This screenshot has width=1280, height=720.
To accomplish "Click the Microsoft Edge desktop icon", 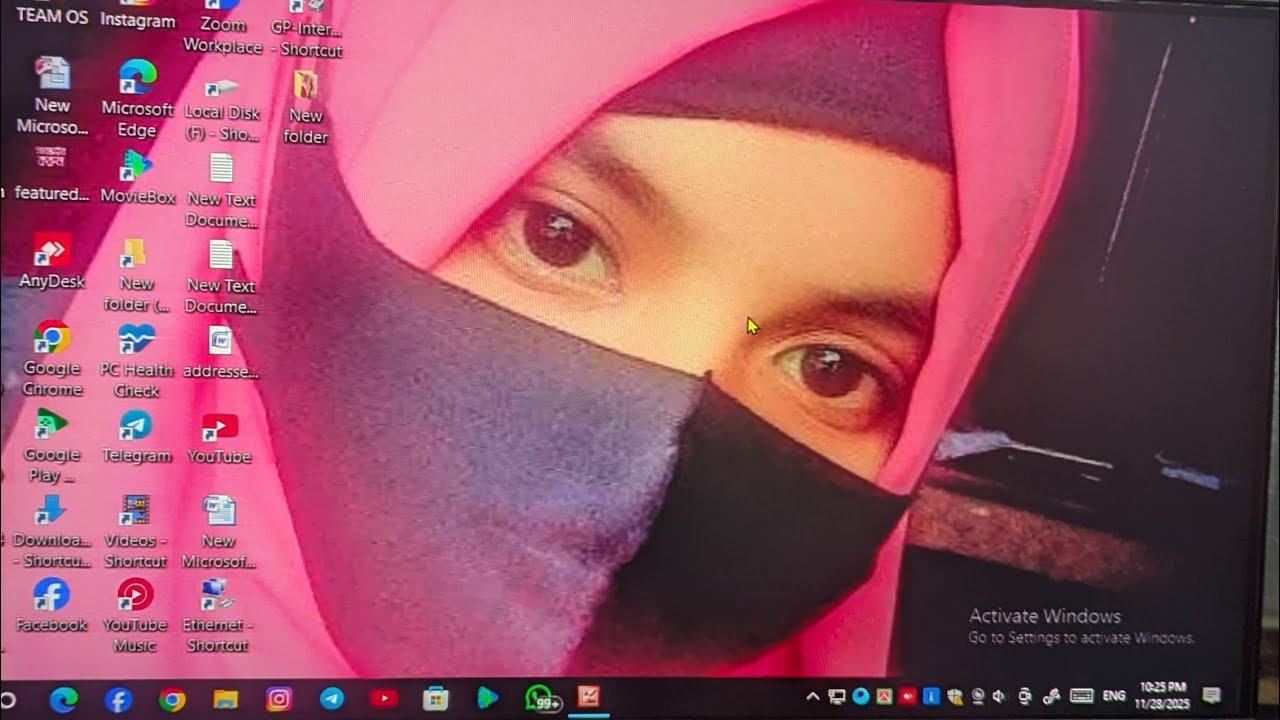I will [137, 78].
